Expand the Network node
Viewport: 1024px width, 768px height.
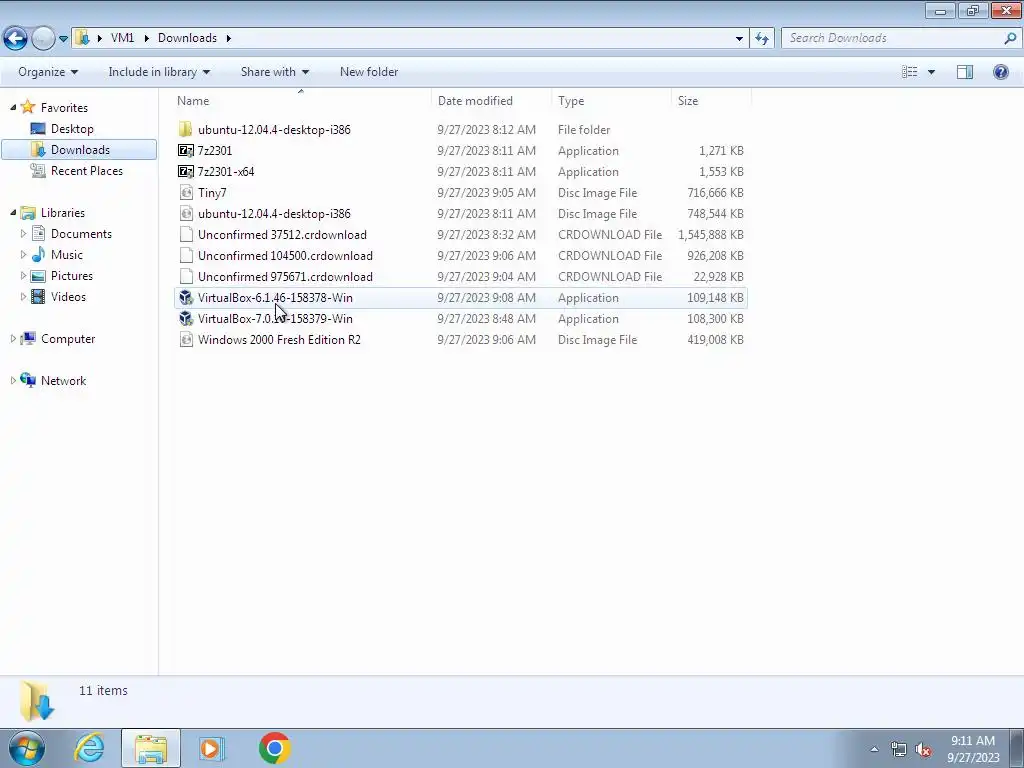tap(13, 380)
